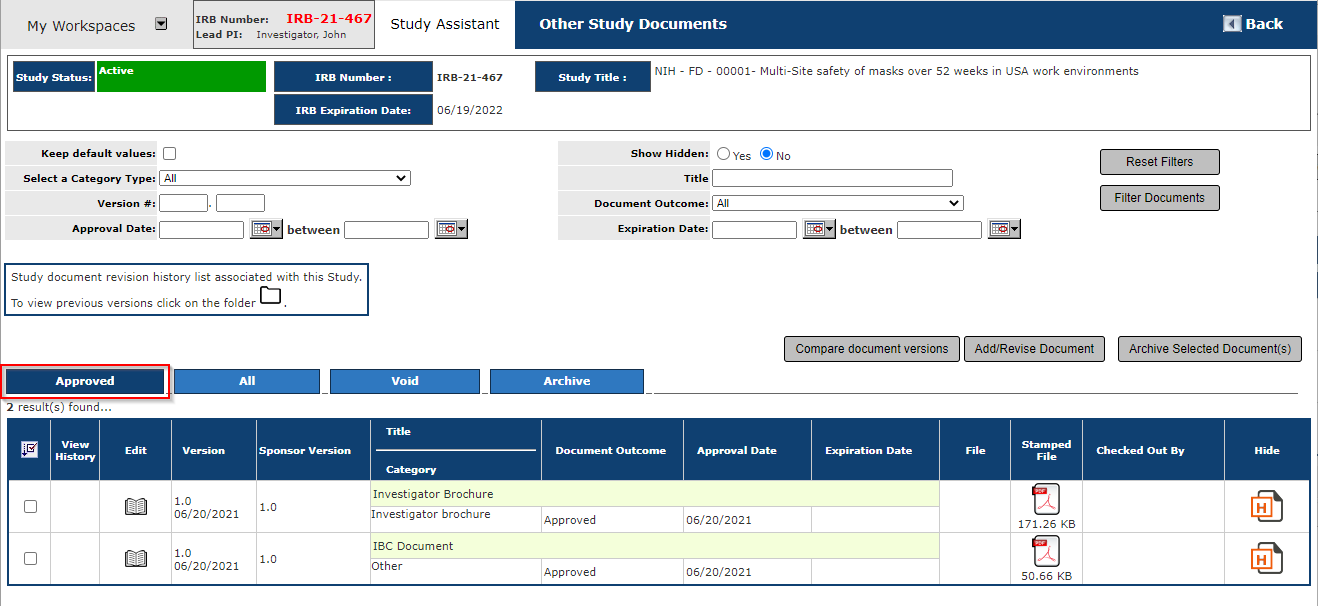Open the second Expiration Date calendar picker
The width and height of the screenshot is (1318, 606).
pyautogui.click(x=1004, y=229)
